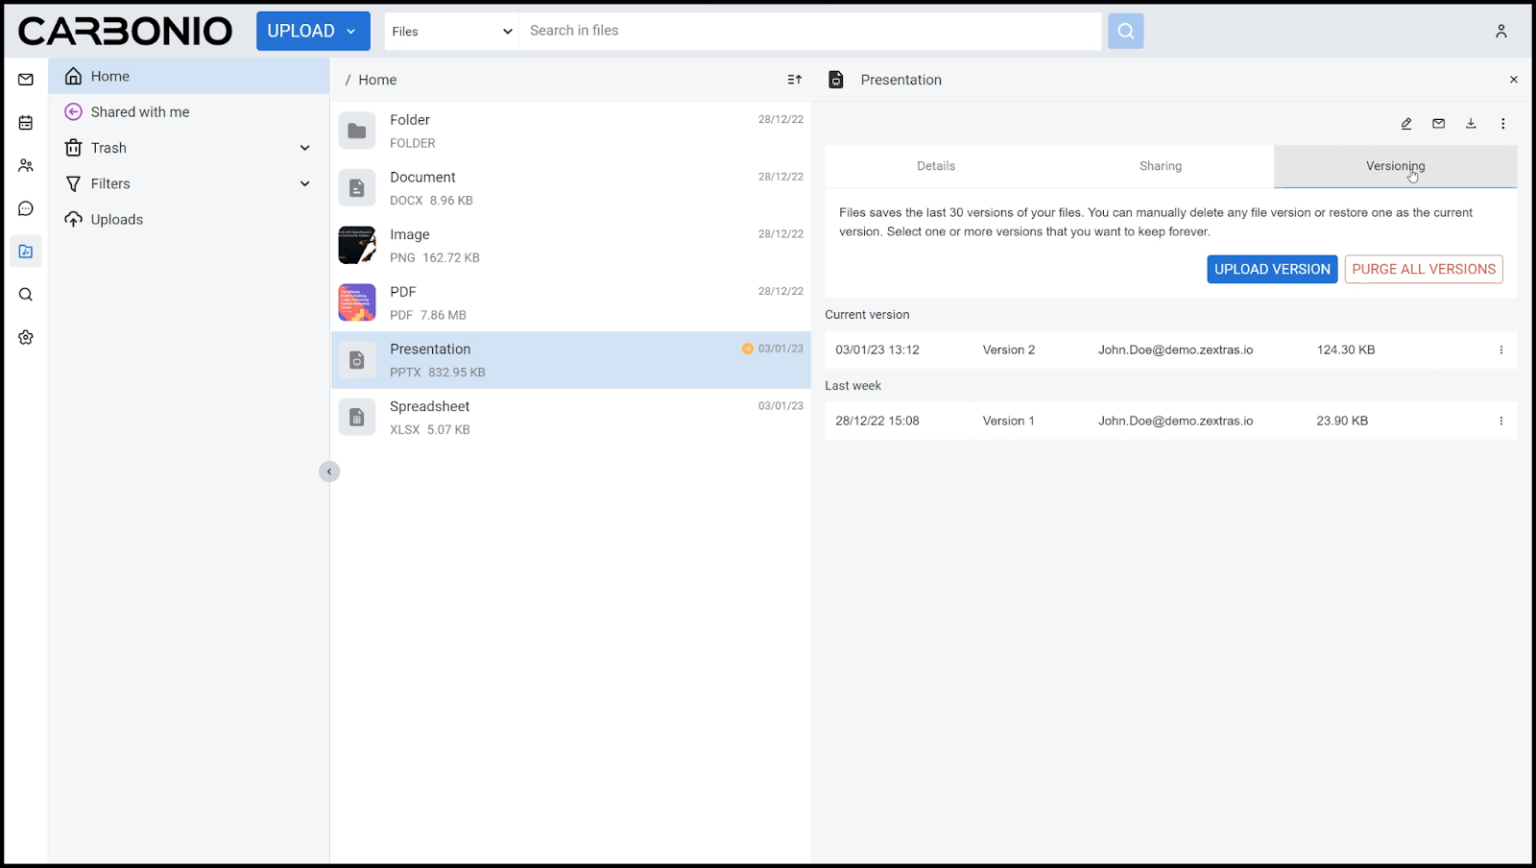This screenshot has width=1536, height=868.
Task: Open the Chats module icon
Action: pos(26,208)
